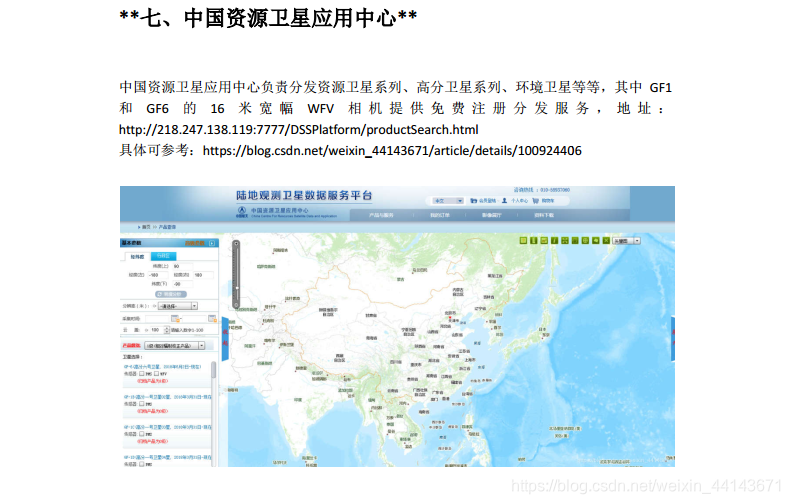Open the 产品与服务 menu
This screenshot has height=504, width=790.
[x=381, y=215]
